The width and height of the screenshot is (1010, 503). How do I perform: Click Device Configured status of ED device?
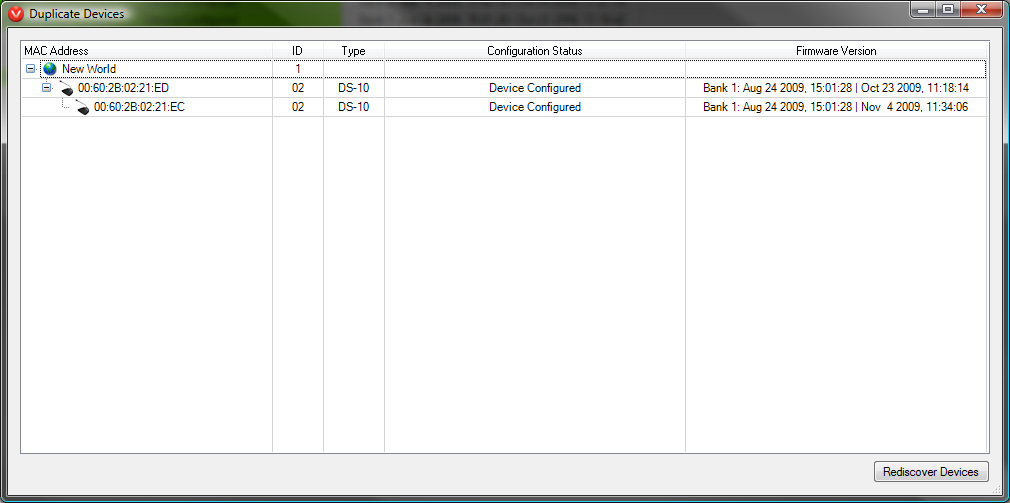(x=534, y=88)
